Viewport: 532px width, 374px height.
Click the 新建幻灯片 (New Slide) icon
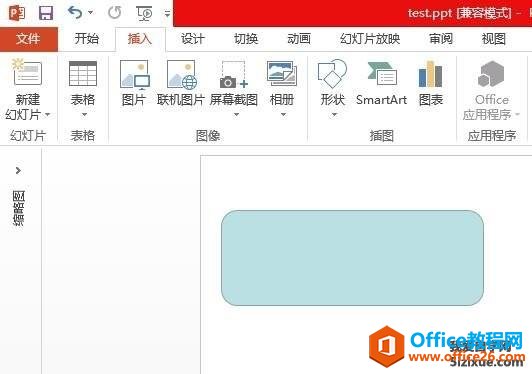tap(27, 72)
